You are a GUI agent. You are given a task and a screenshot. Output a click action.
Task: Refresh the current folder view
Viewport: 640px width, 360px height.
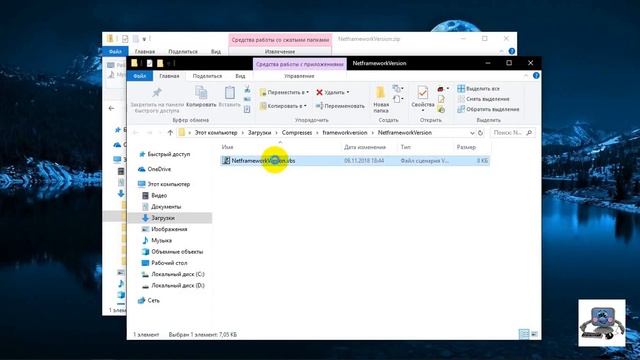click(x=480, y=133)
